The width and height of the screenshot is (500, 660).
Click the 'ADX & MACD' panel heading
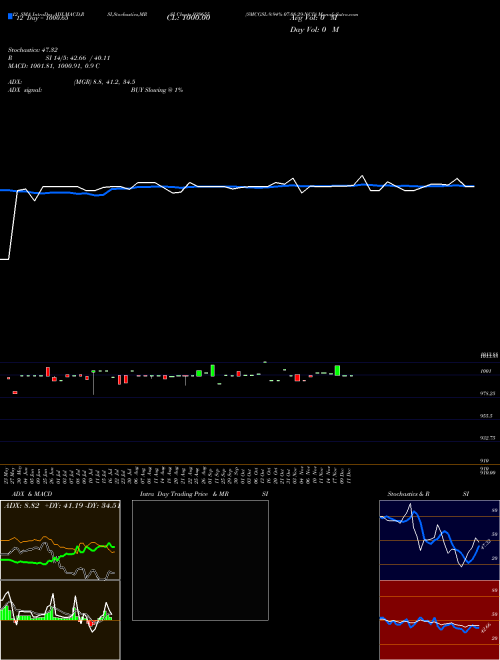point(32,494)
